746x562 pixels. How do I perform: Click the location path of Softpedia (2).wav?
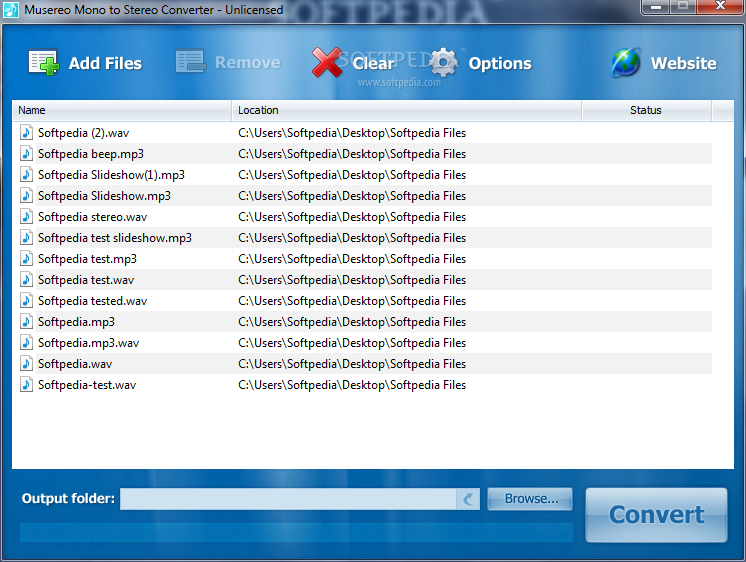(x=352, y=133)
